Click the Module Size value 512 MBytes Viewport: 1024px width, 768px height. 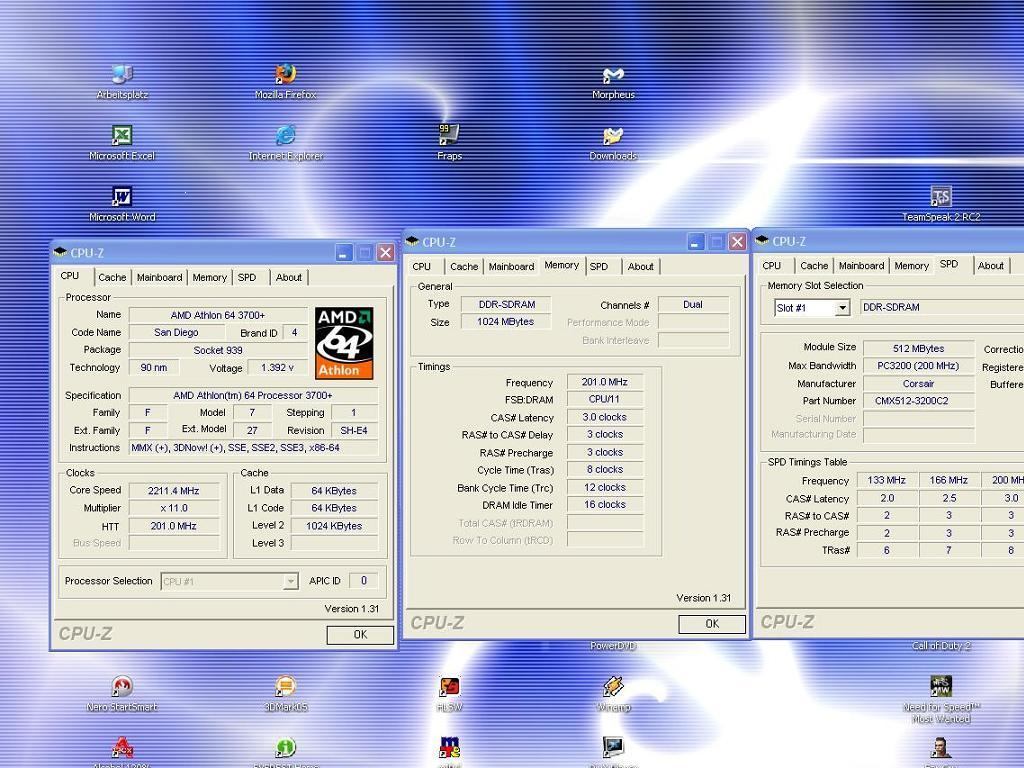coord(919,348)
